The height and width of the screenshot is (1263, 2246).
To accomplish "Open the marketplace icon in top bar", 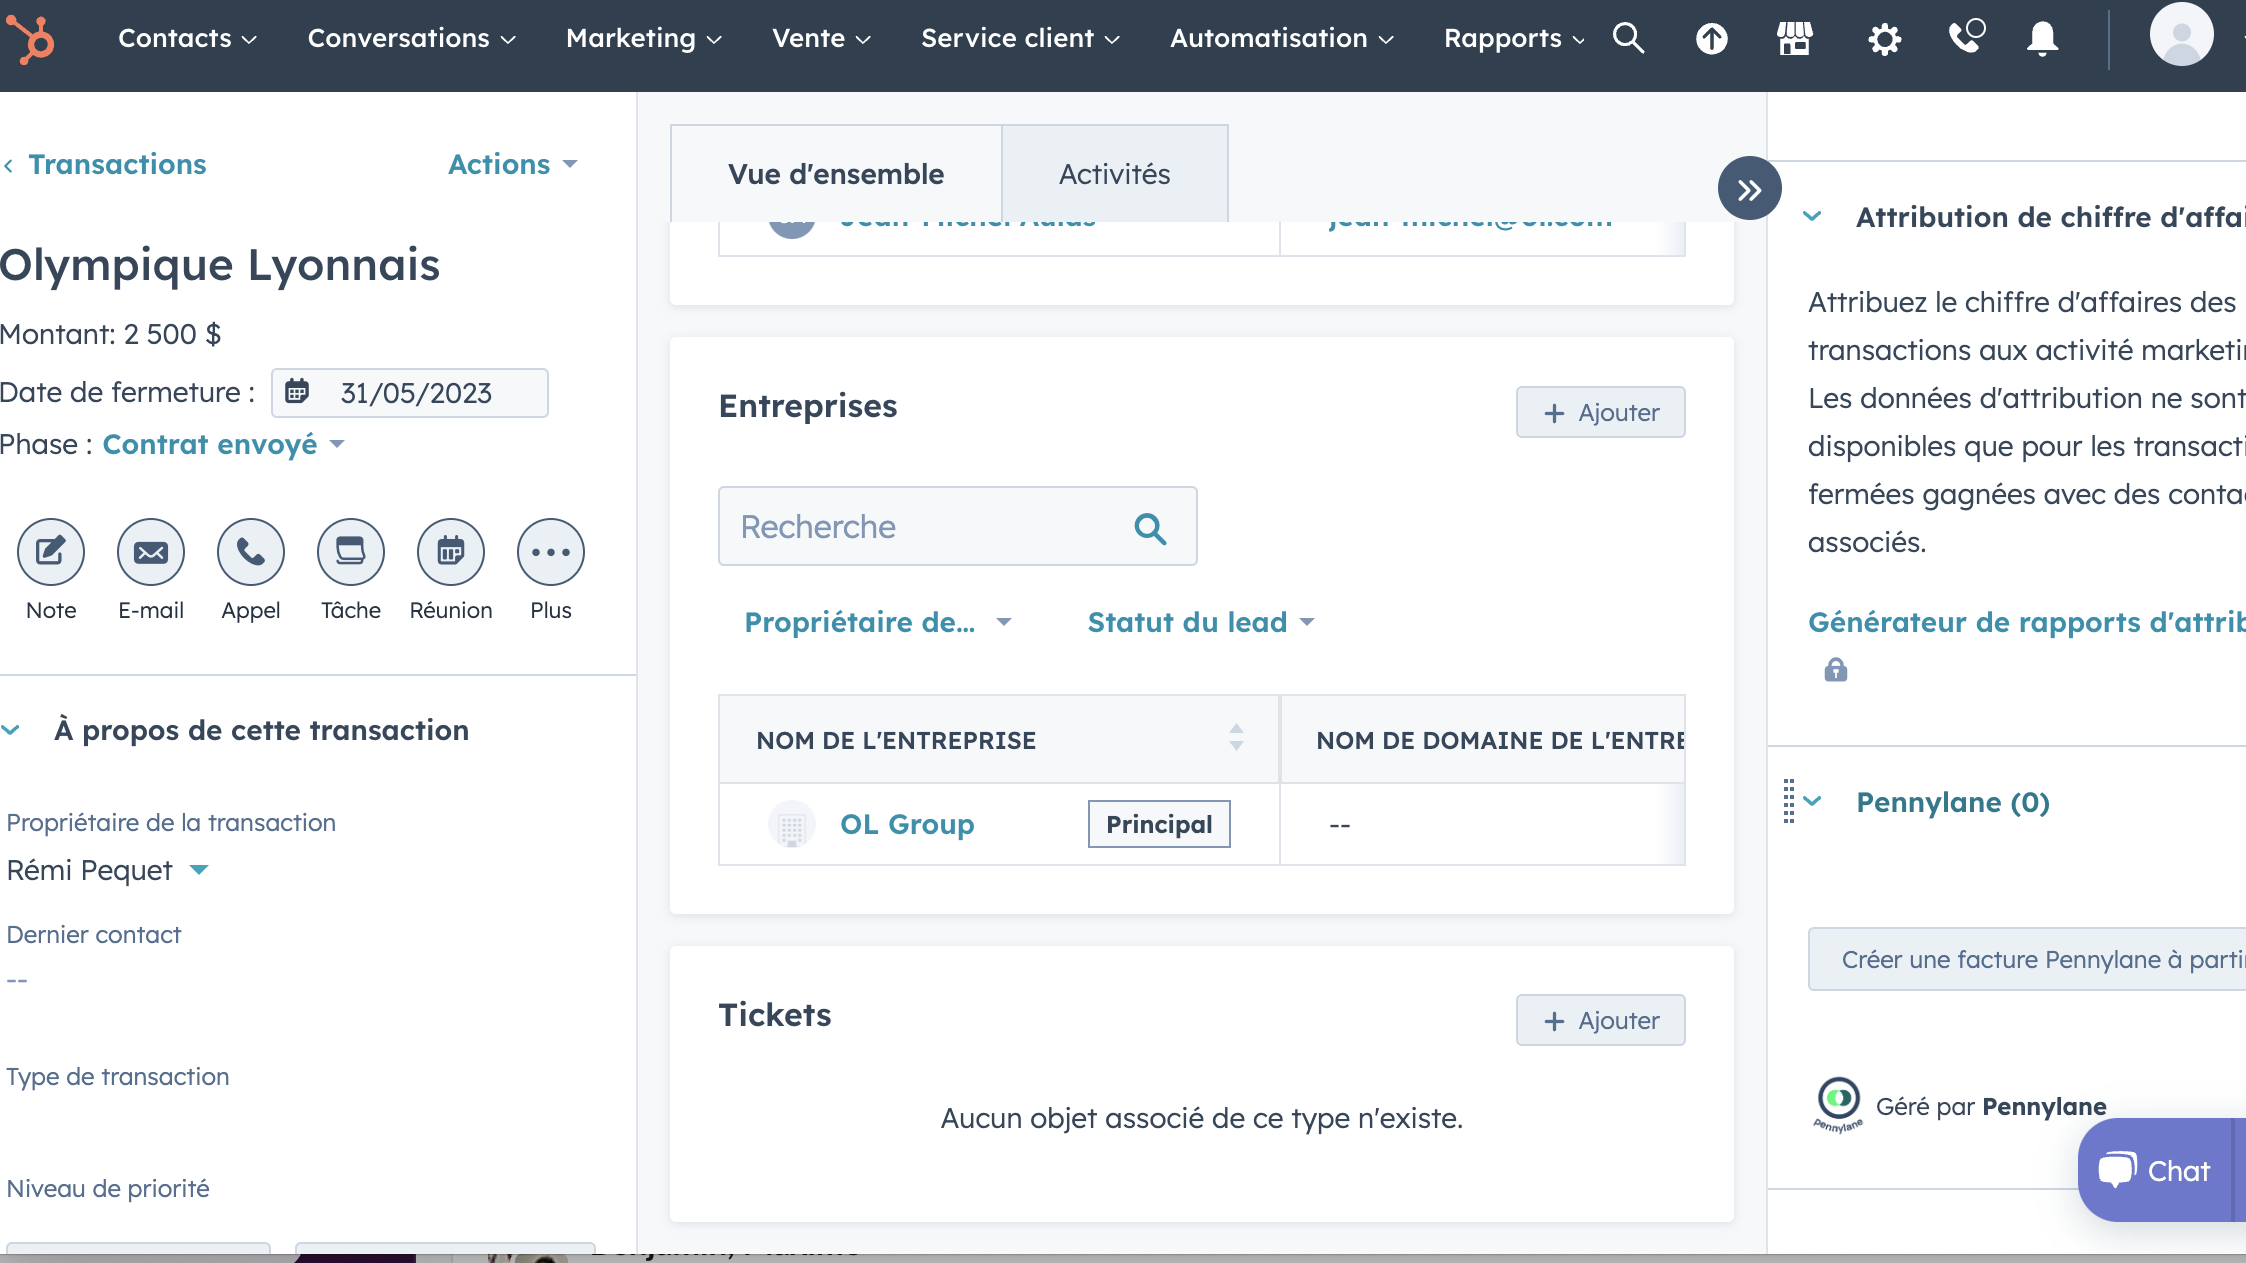I will pos(1795,39).
